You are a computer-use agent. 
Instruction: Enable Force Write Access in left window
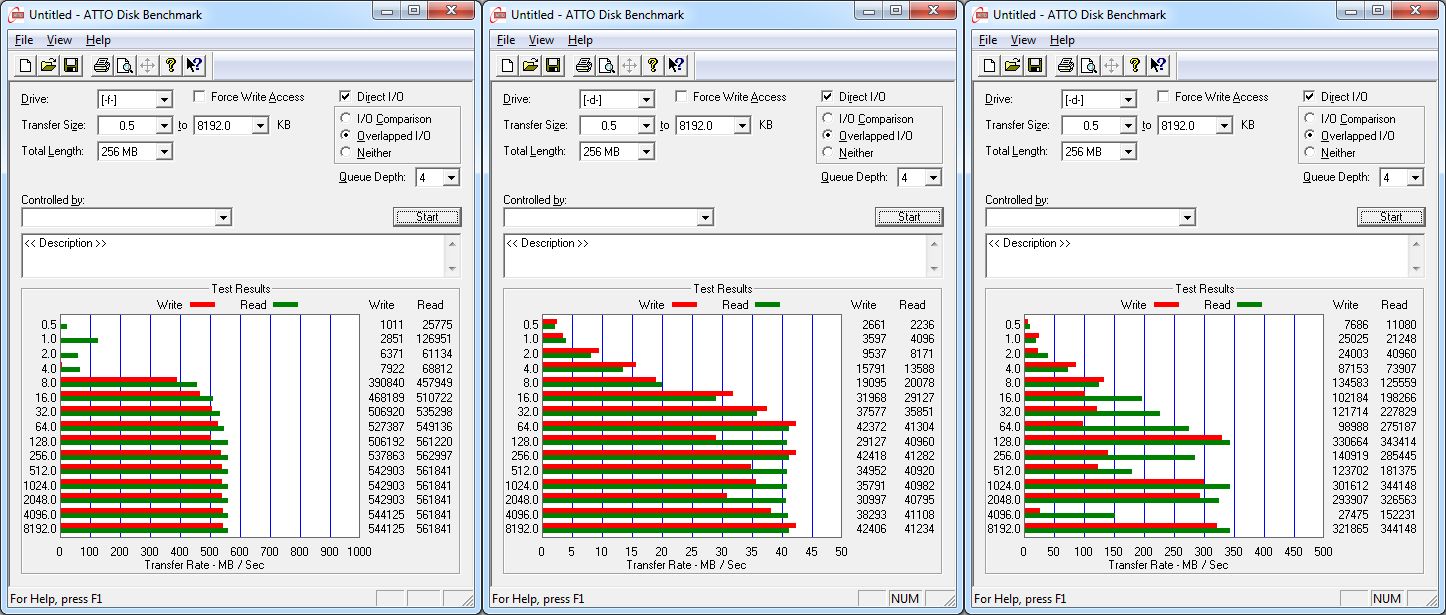tap(199, 97)
